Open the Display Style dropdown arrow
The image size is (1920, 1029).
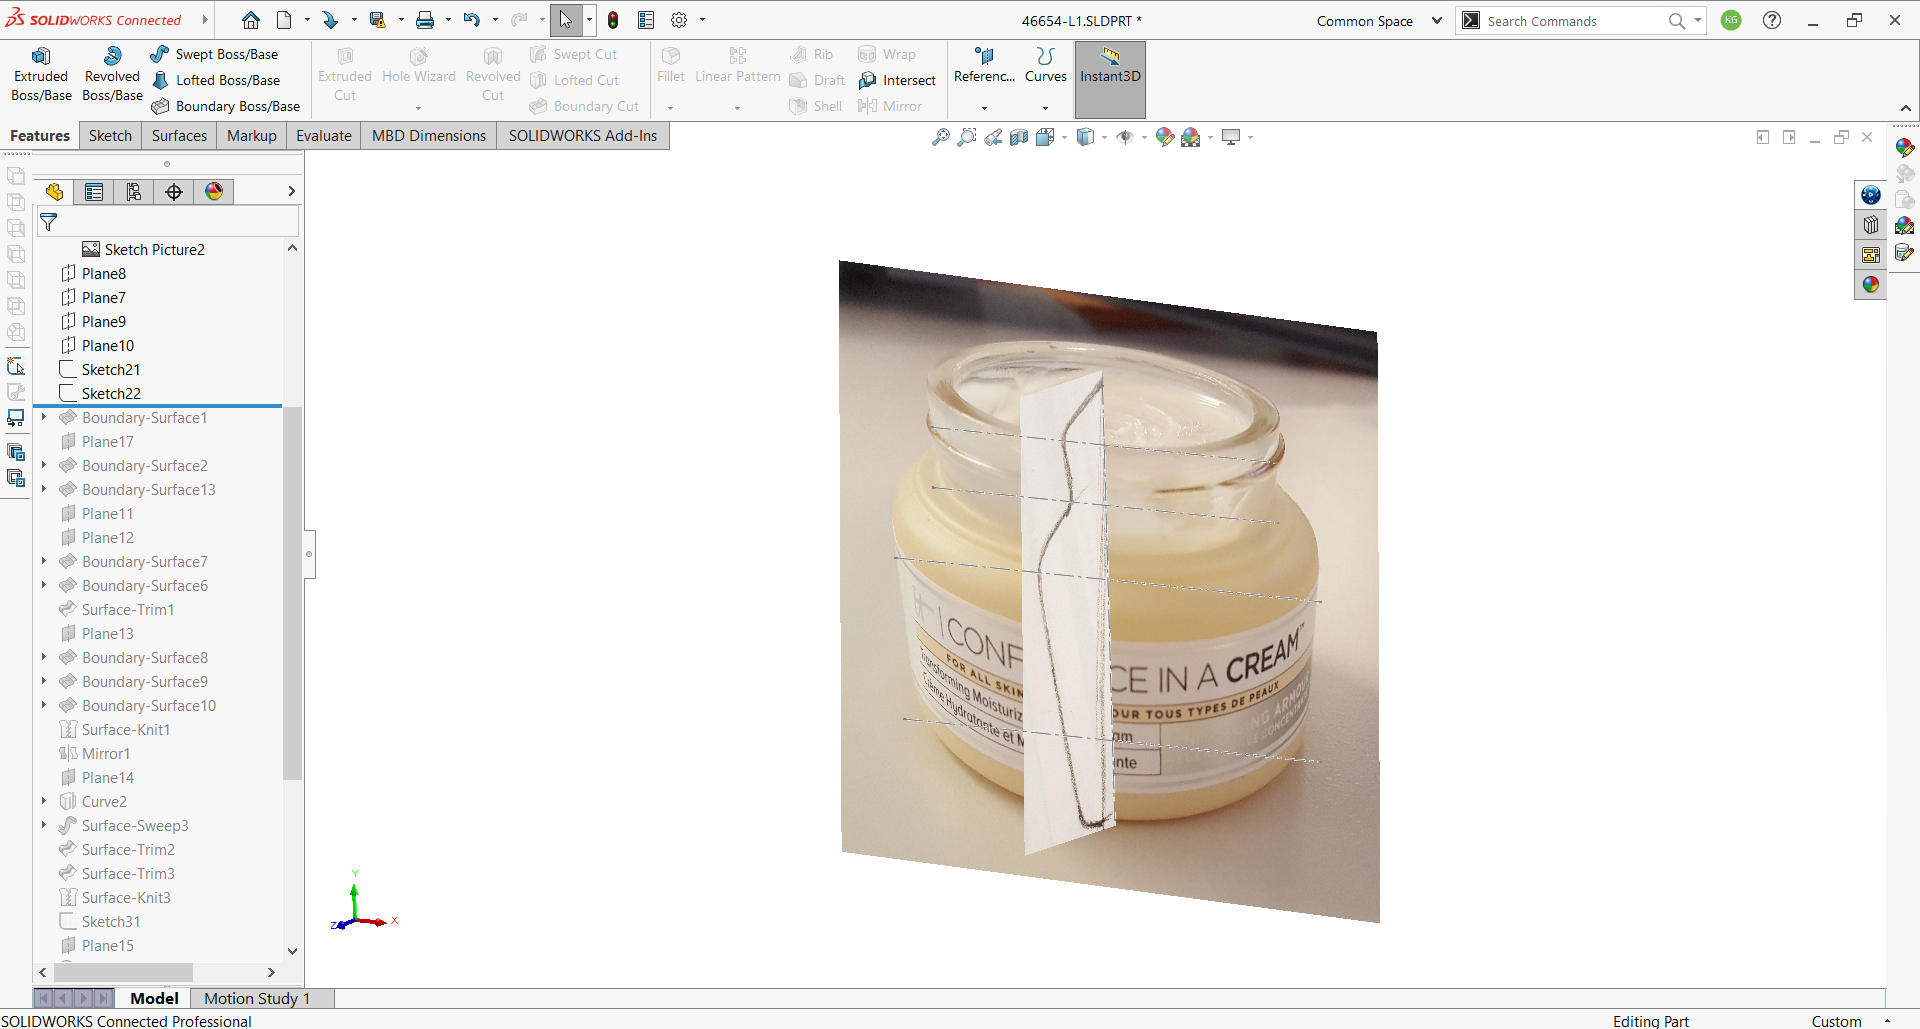point(1105,137)
